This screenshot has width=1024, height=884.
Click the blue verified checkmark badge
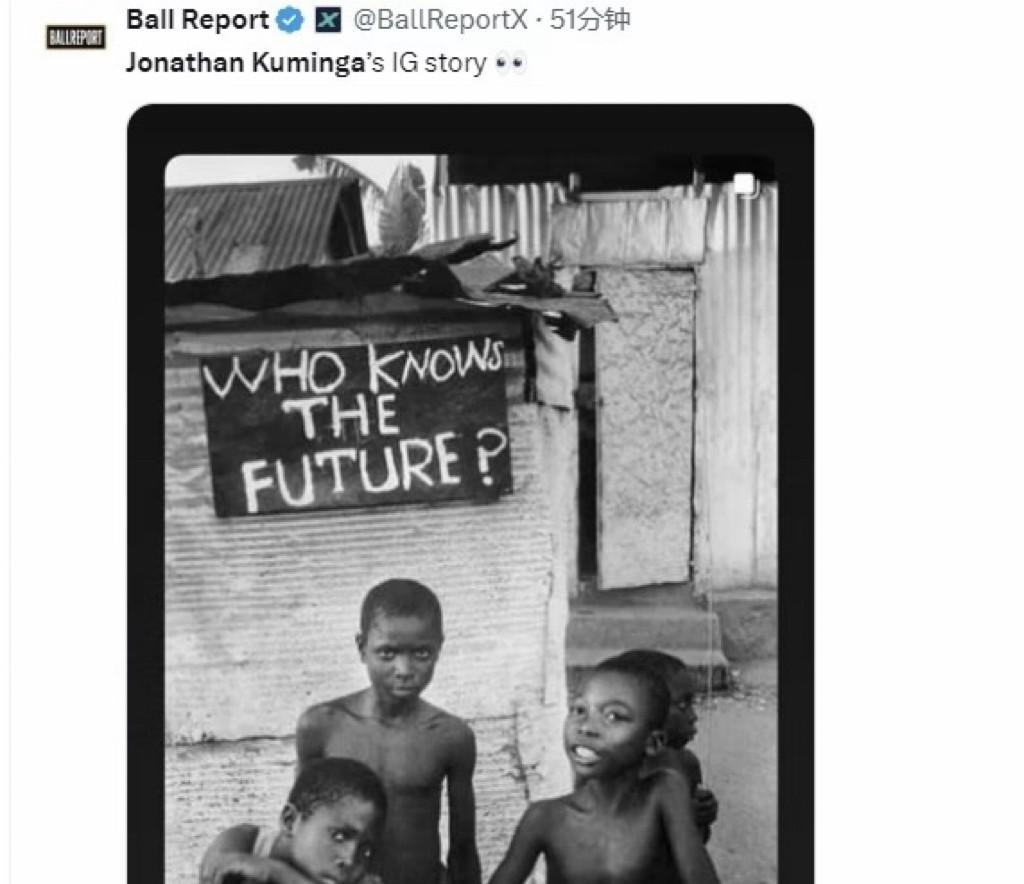click(x=290, y=21)
